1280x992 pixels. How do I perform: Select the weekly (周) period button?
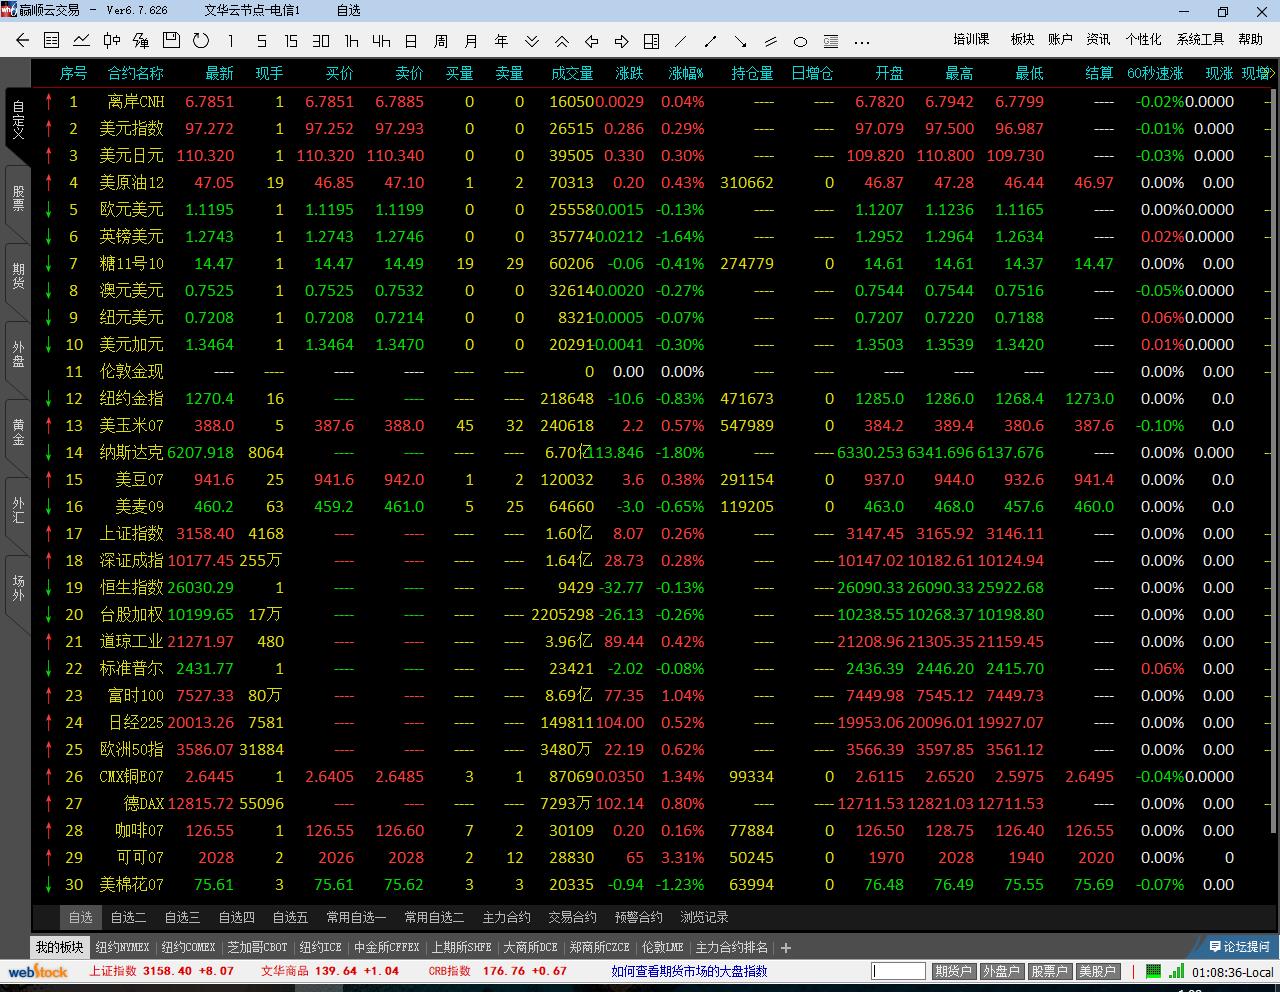[x=441, y=41]
